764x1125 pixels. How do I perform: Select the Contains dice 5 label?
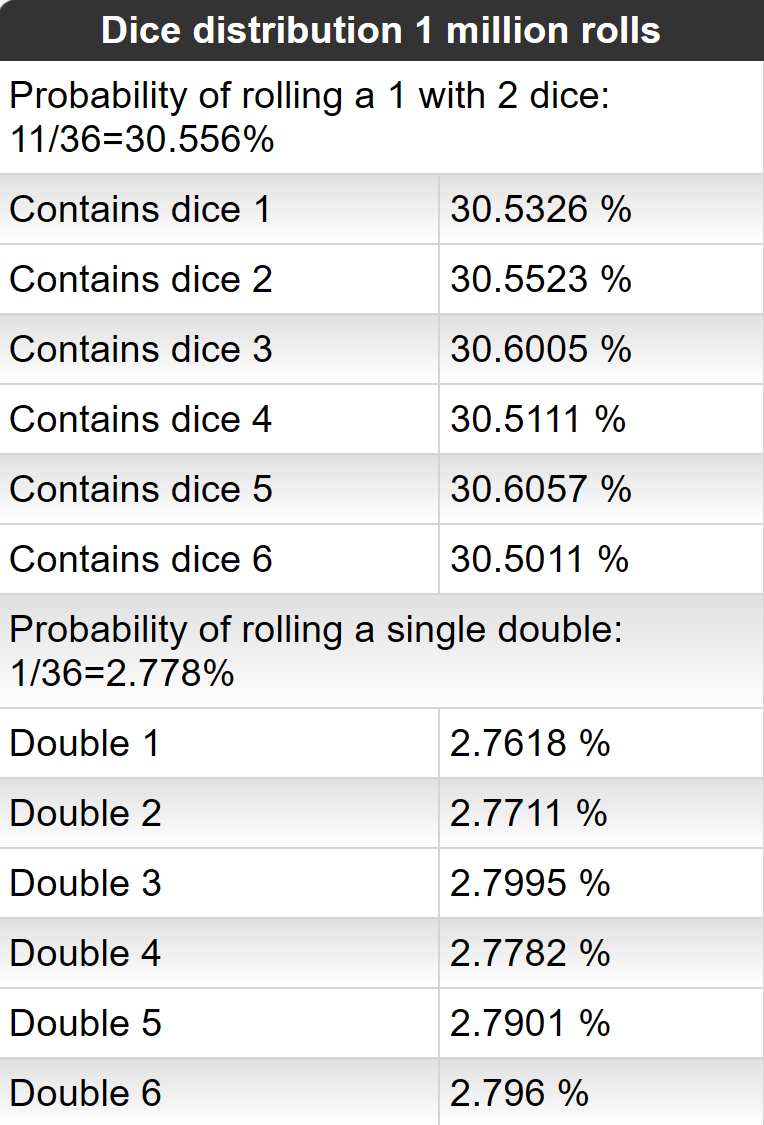(x=141, y=489)
